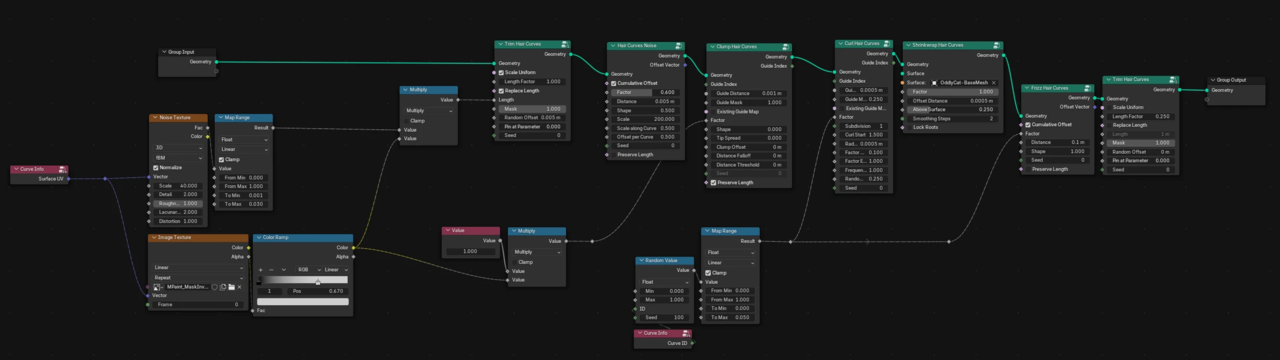Screen dimensions: 1280x360
Task: Add a color stop with the plus icon in Color Ramp
Action: click(x=261, y=269)
